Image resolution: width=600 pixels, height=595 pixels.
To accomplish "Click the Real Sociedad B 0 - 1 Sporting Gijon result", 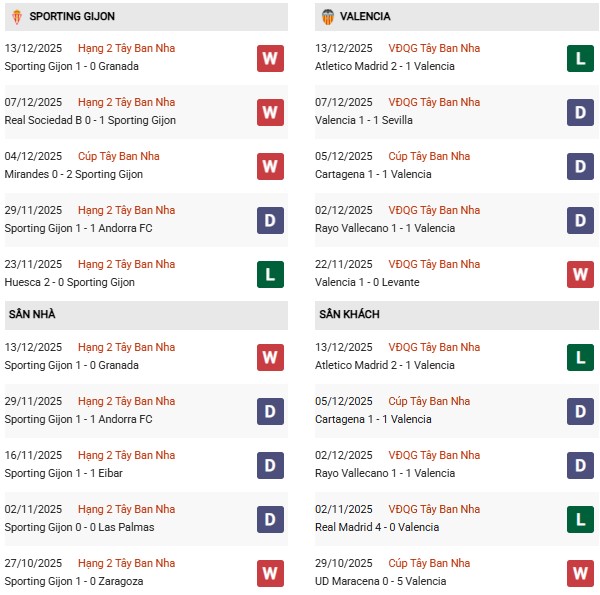I will (90, 120).
